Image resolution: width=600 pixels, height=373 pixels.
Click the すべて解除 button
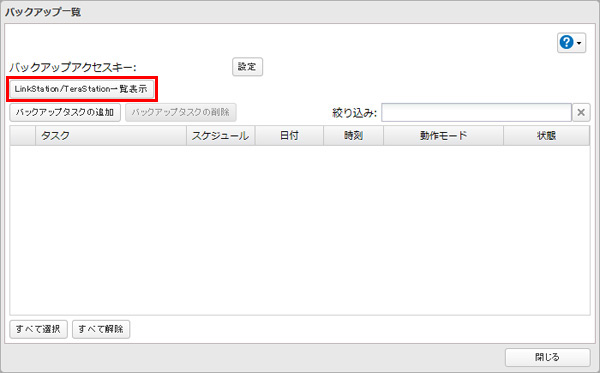tap(101, 329)
